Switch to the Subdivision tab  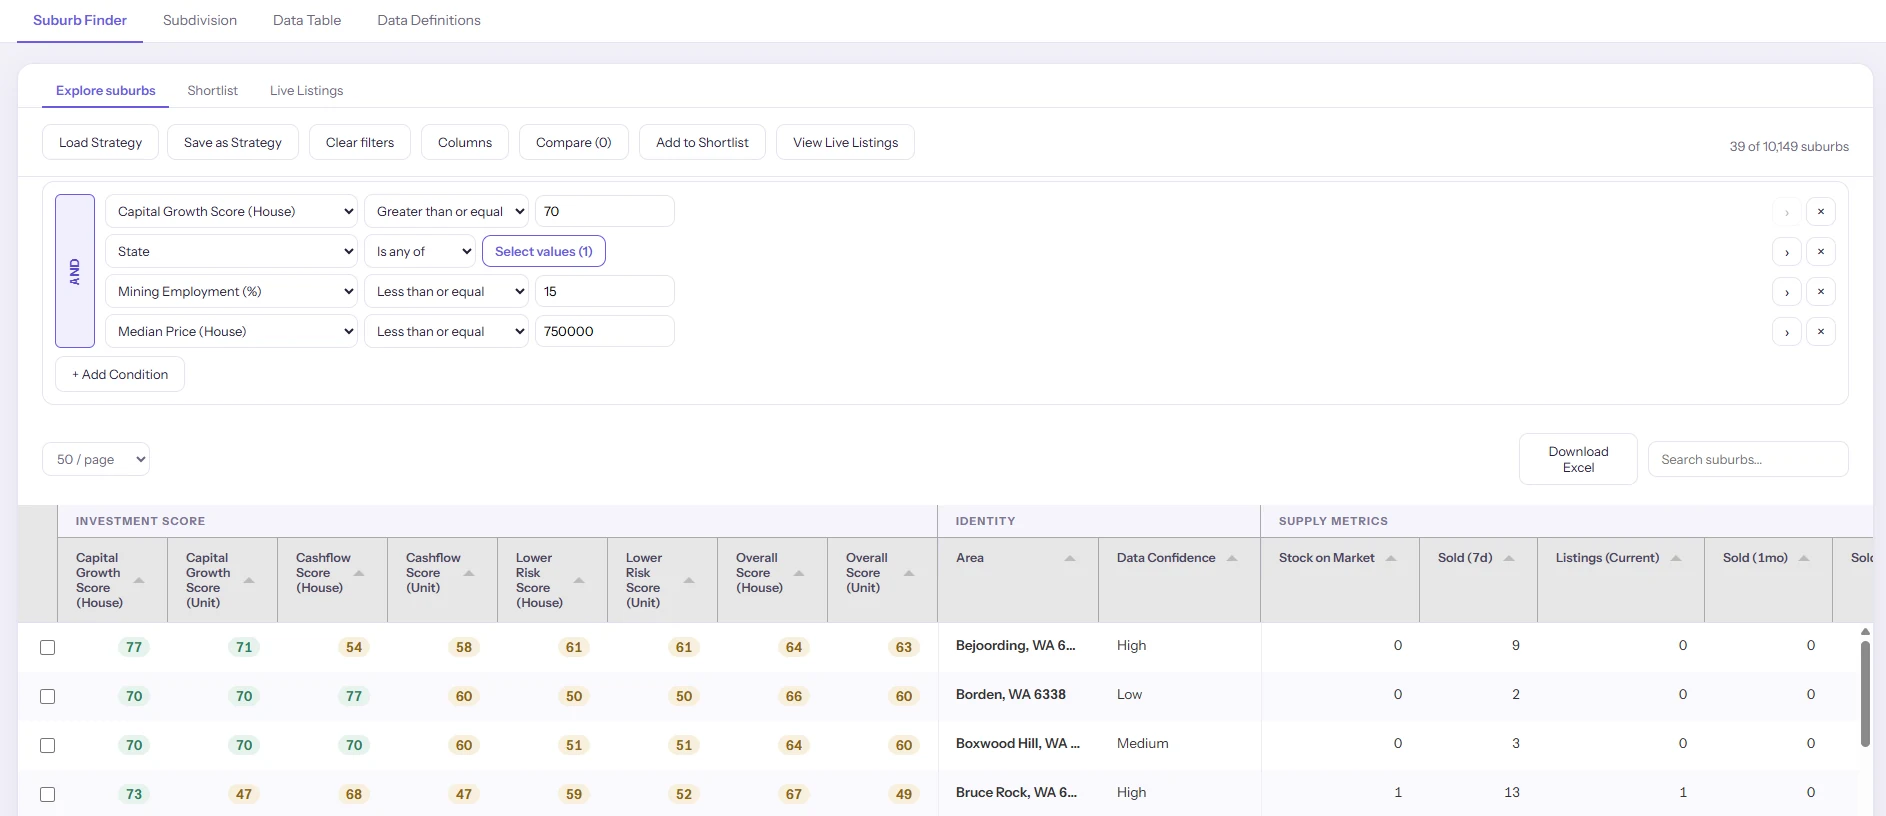click(x=200, y=20)
